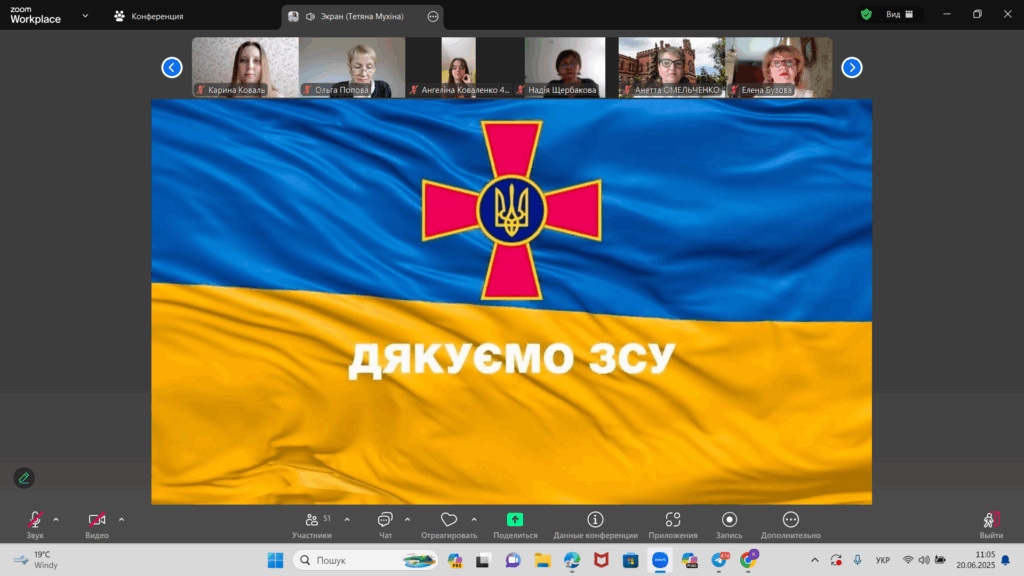The width and height of the screenshot is (1024, 576).
Task: Open the Вид view layout menu
Action: coord(900,14)
